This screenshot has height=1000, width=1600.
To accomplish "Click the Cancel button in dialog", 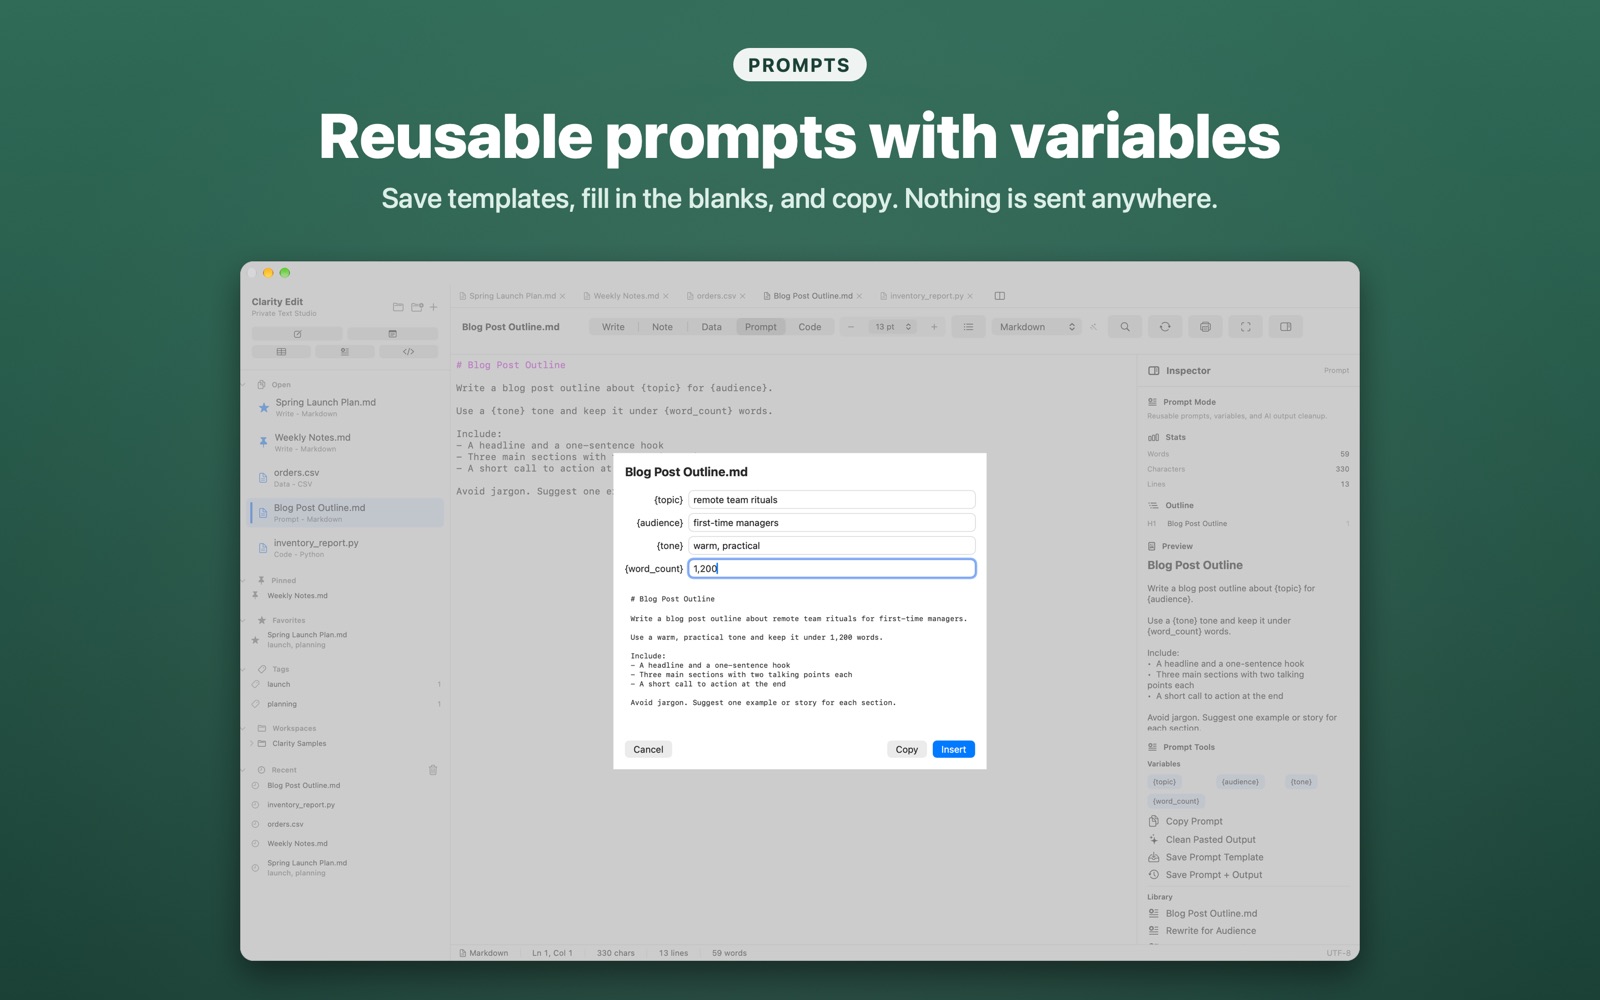I will (x=648, y=749).
